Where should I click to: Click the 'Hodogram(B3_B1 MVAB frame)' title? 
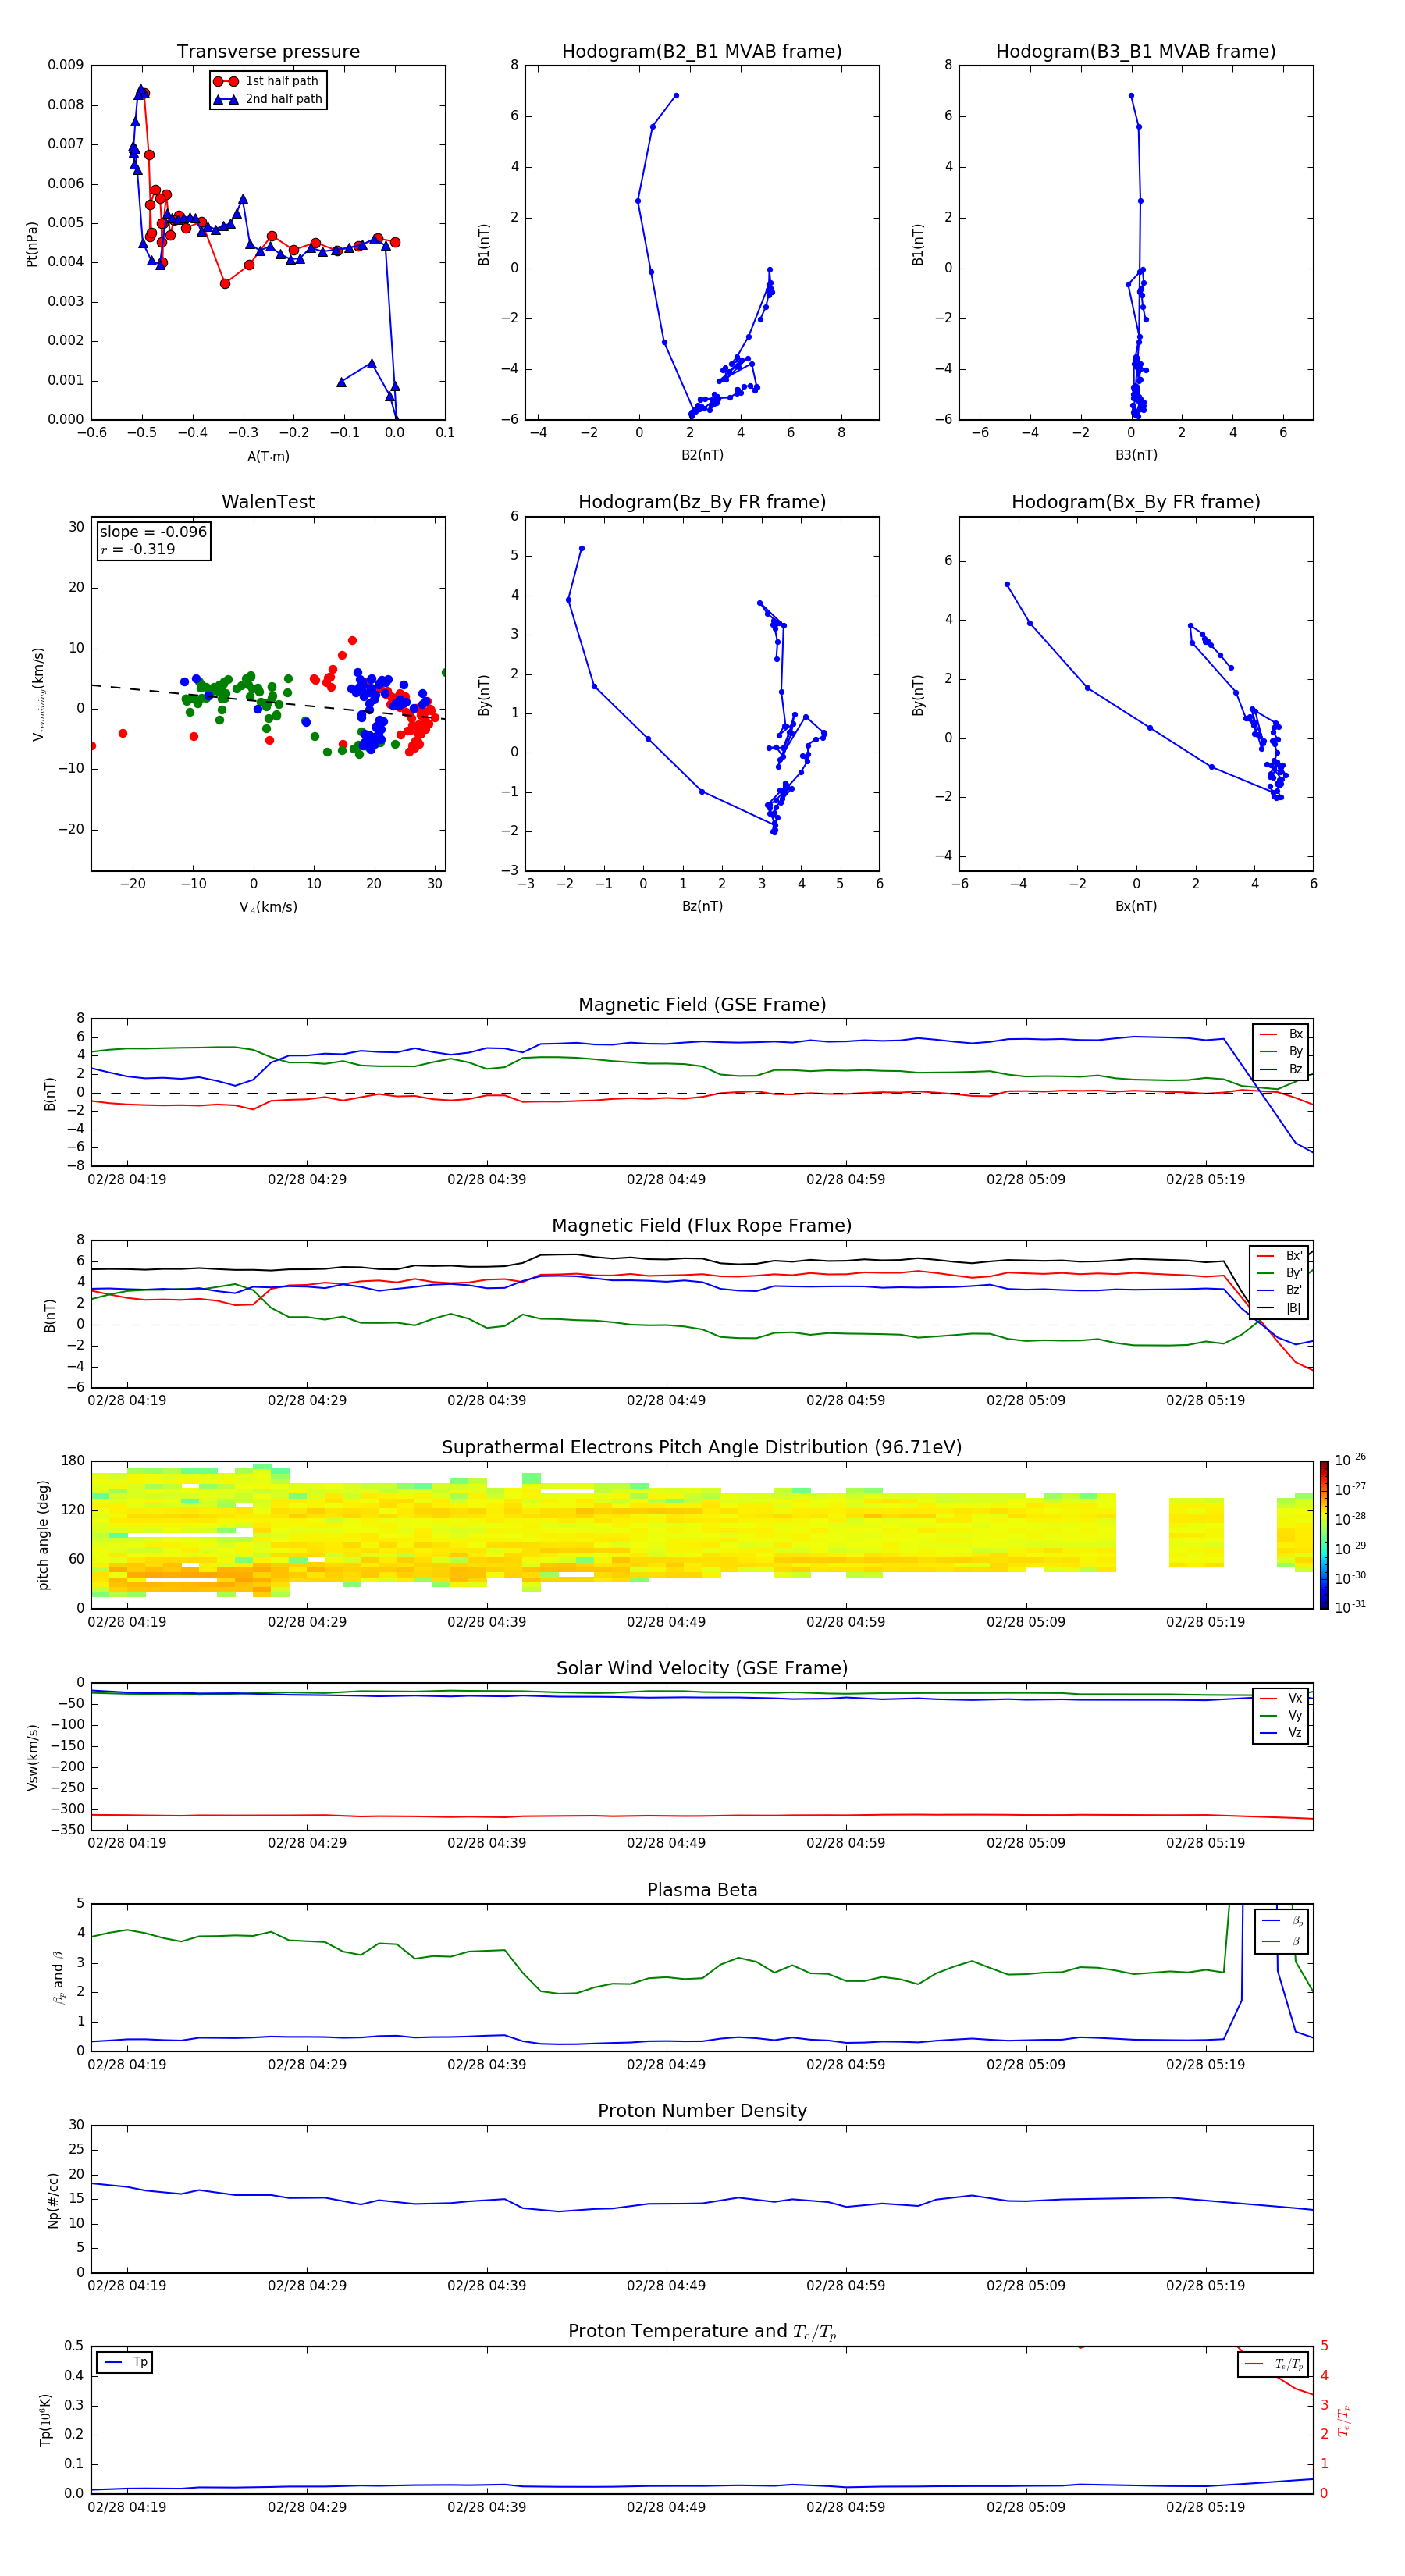pyautogui.click(x=1136, y=52)
